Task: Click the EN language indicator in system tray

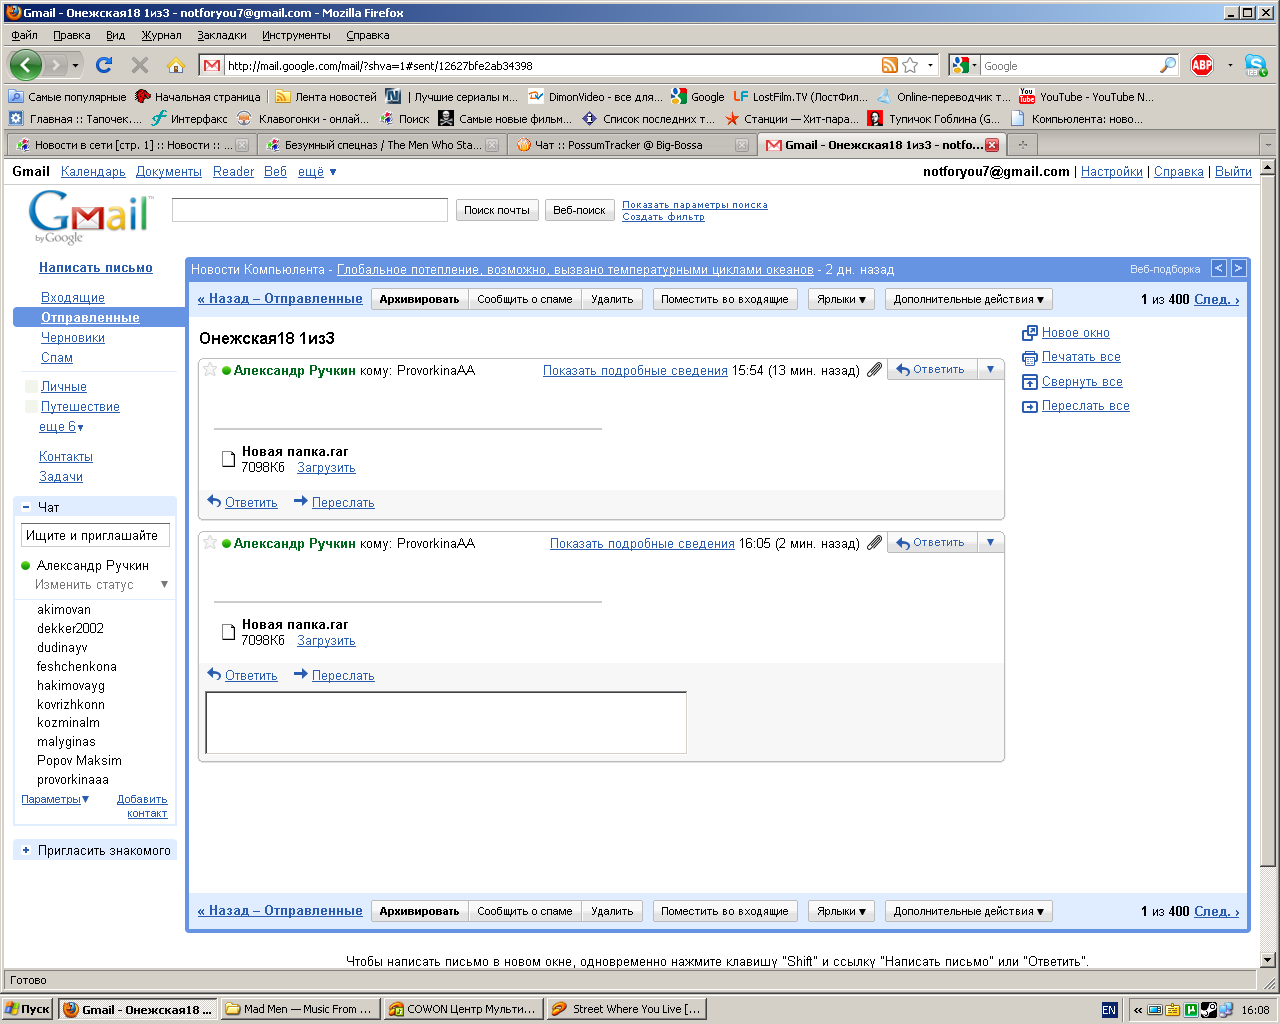Action: click(1109, 1010)
